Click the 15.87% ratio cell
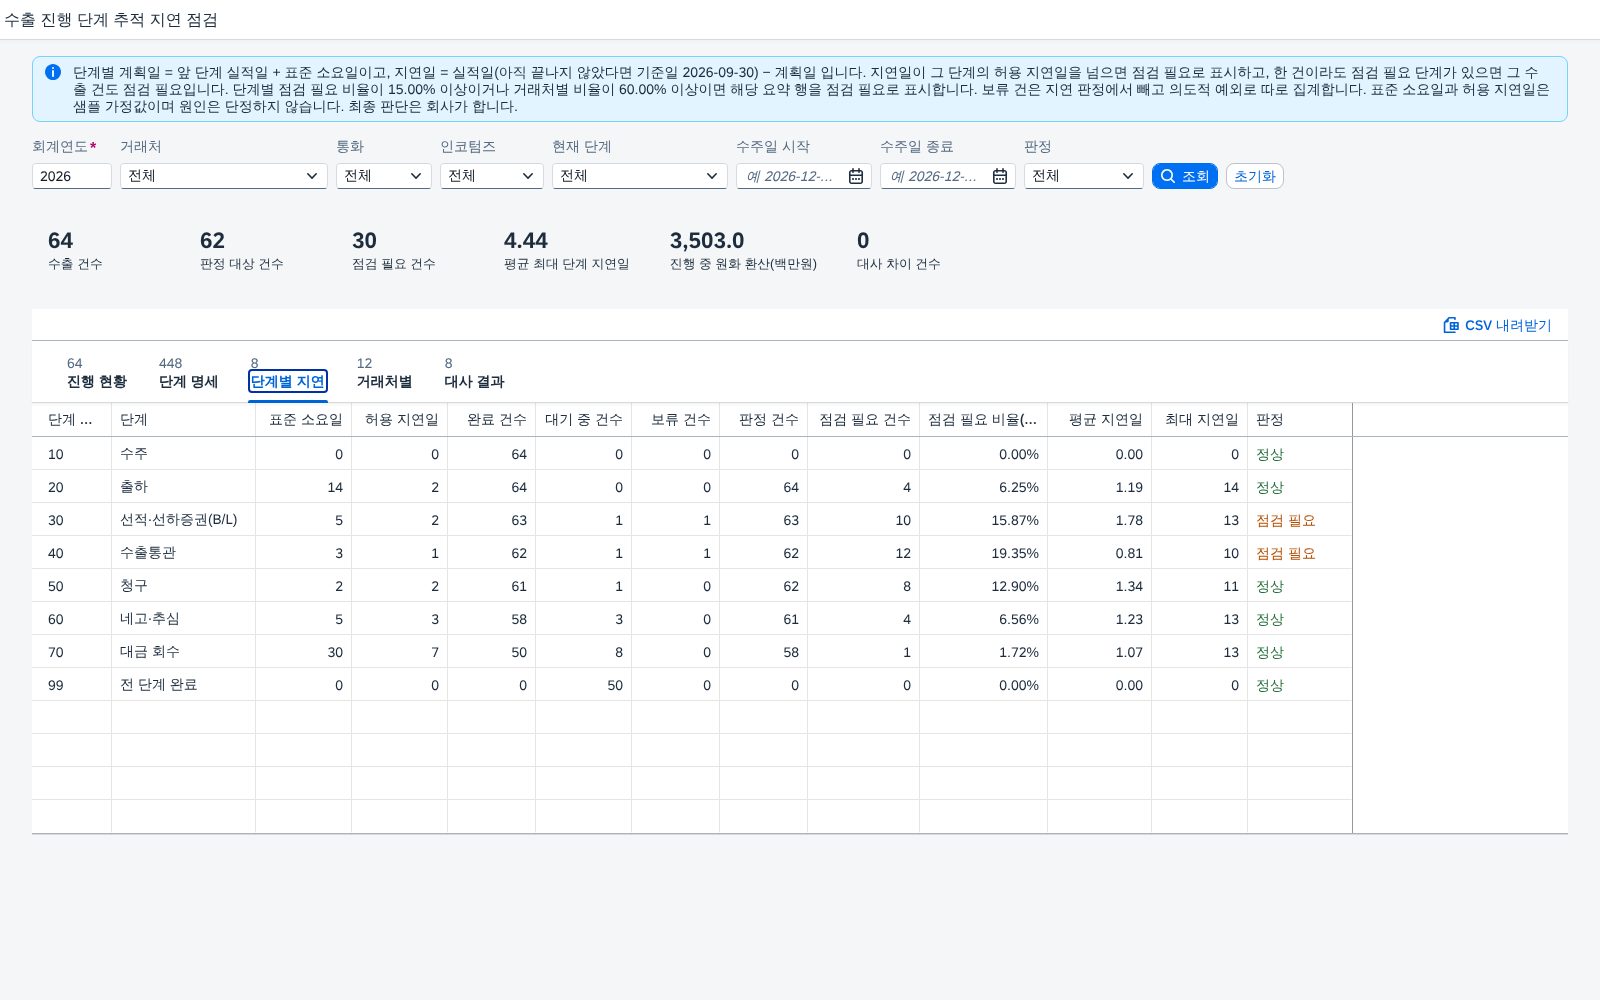 click(x=984, y=520)
